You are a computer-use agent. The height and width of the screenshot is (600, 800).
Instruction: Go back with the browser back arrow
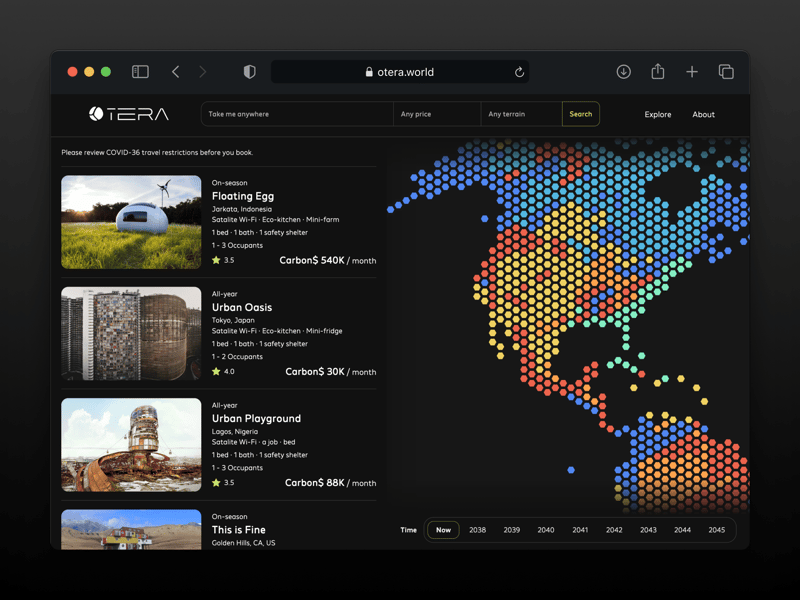(x=175, y=72)
